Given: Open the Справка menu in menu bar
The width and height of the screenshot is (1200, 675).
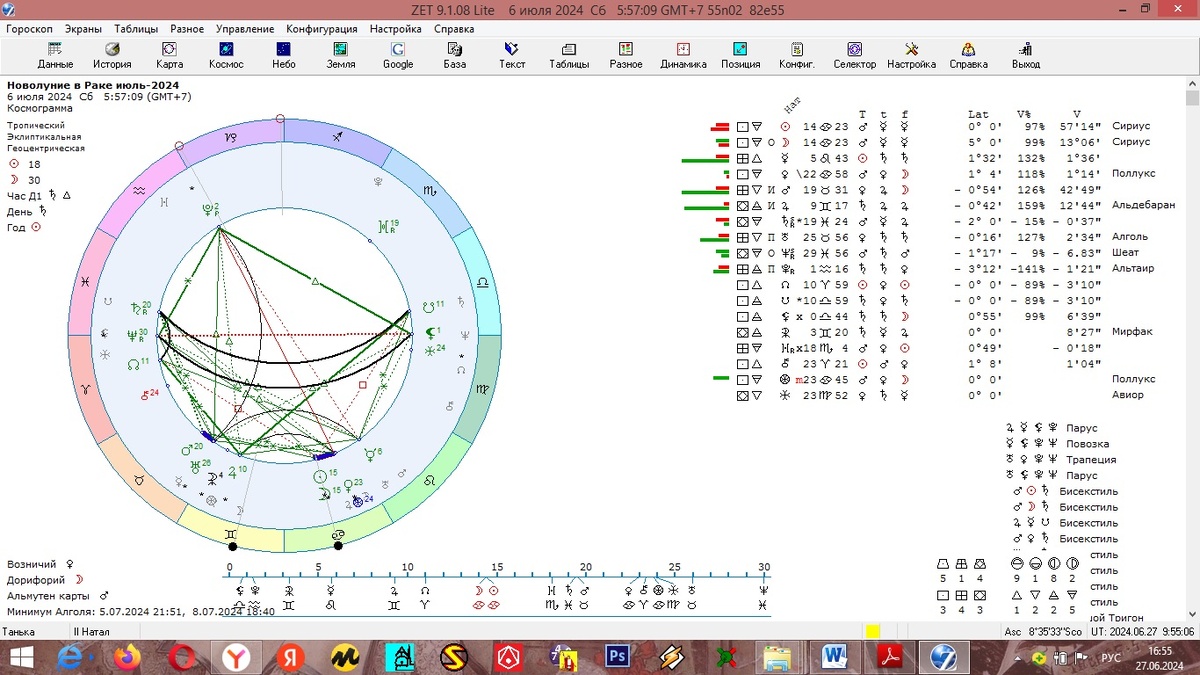Looking at the screenshot, I should point(454,29).
